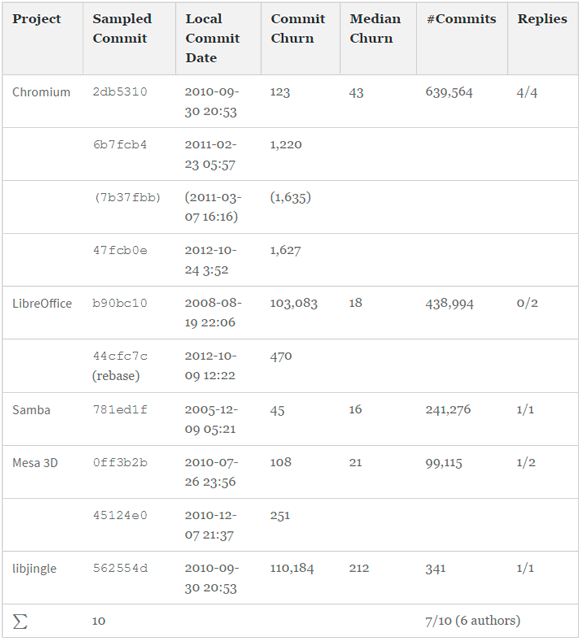Image resolution: width=580 pixels, height=639 pixels.
Task: Select the (7b37fbb) commit entry
Action: tap(127, 198)
